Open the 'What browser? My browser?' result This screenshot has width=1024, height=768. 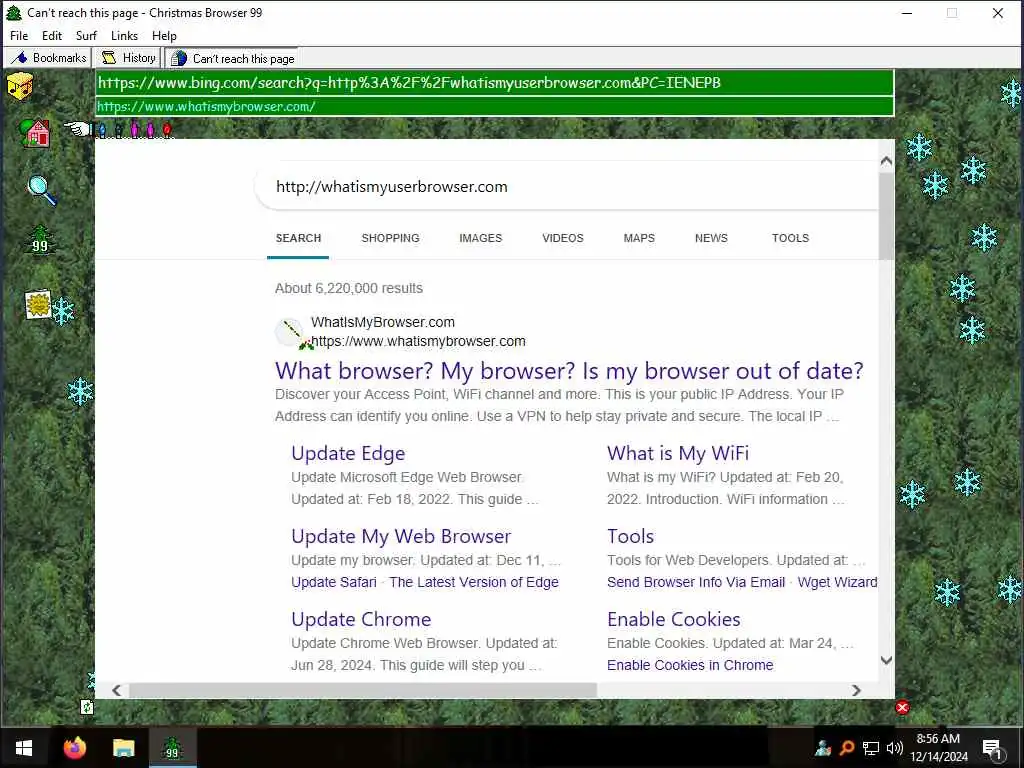pyautogui.click(x=569, y=371)
